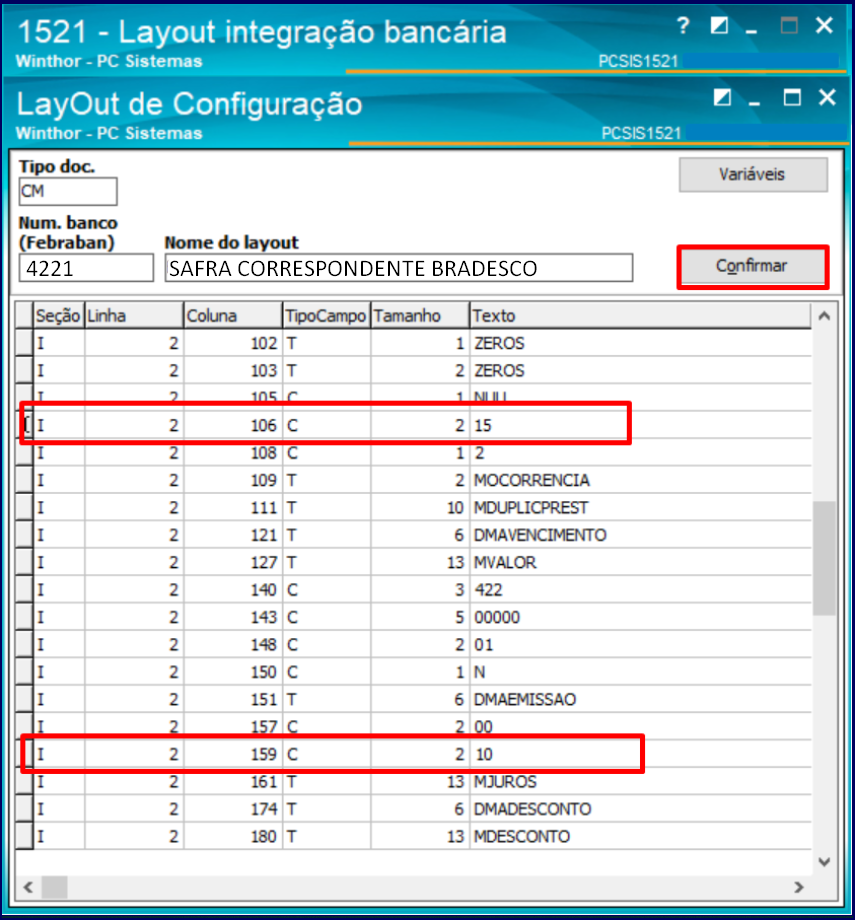Click the horizontal scrollbar left arrow
This screenshot has width=855, height=920.
[28, 887]
